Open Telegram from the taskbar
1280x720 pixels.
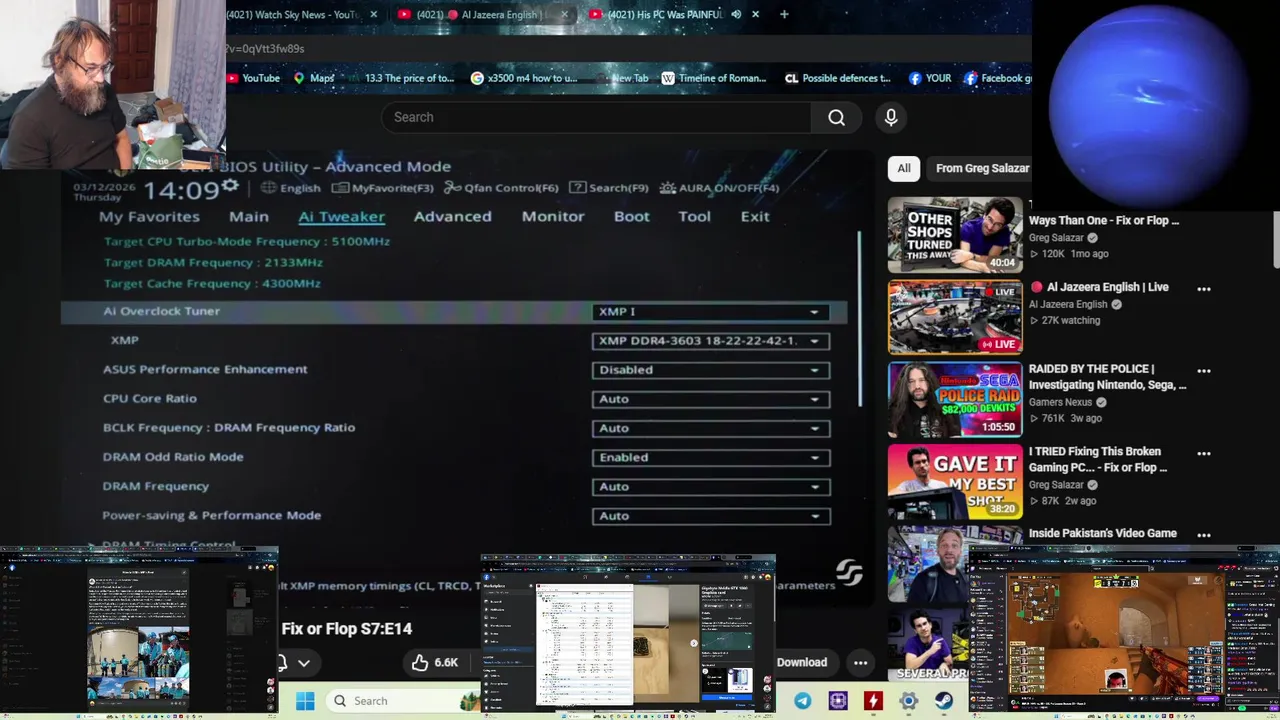point(803,701)
